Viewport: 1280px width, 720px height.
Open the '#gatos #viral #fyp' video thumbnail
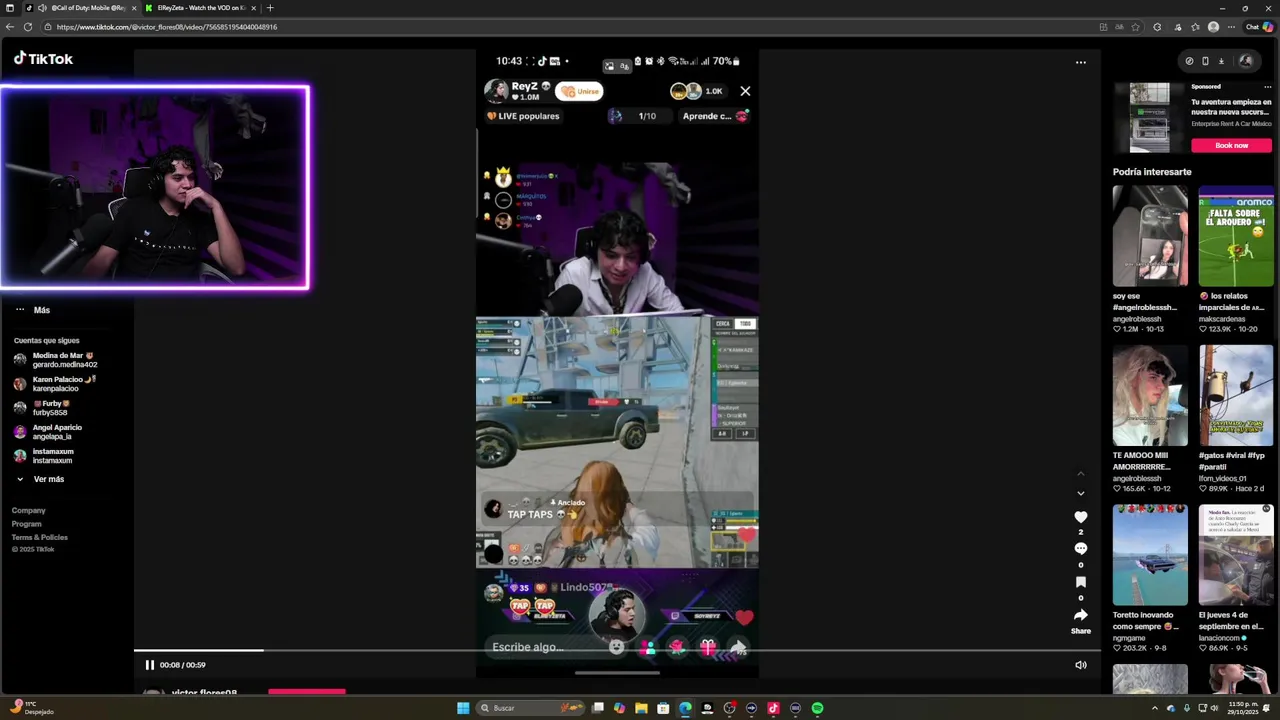point(1236,396)
